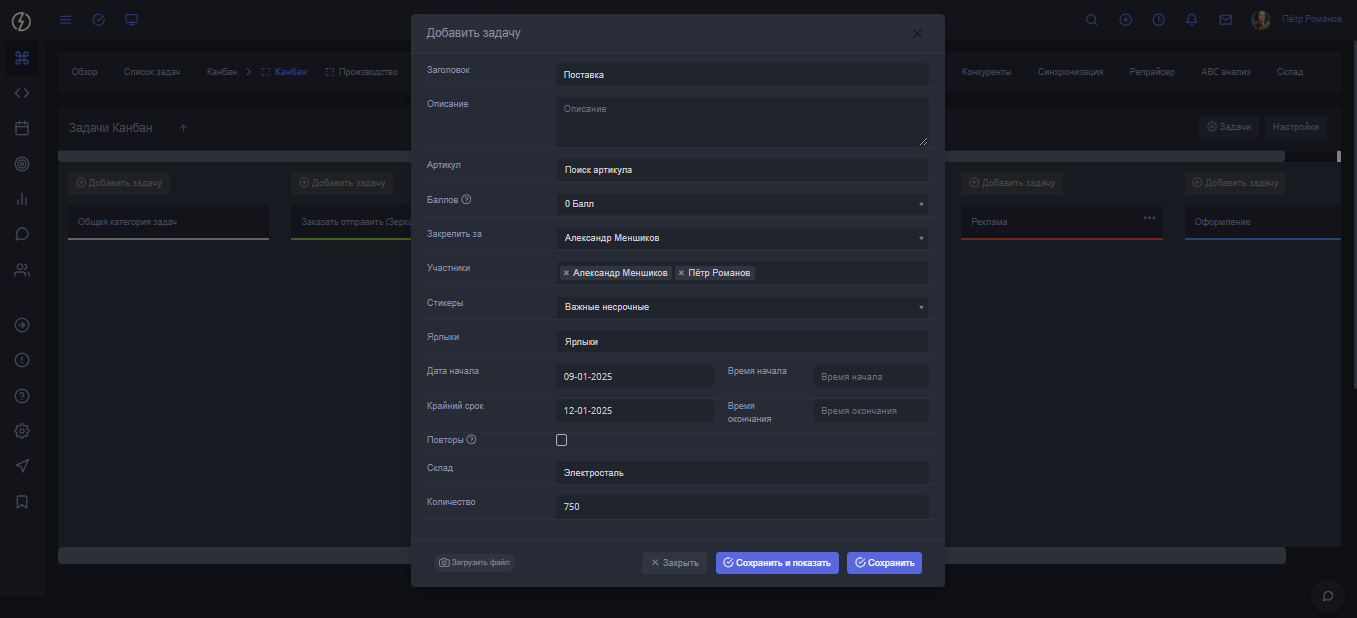The image size is (1357, 618).
Task: Expand the Закрепить за dropdown
Action: [741, 238]
